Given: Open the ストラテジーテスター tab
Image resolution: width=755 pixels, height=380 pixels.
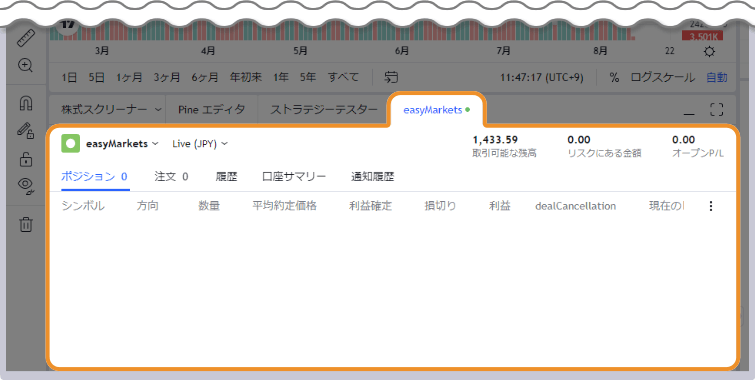Looking at the screenshot, I should point(324,110).
